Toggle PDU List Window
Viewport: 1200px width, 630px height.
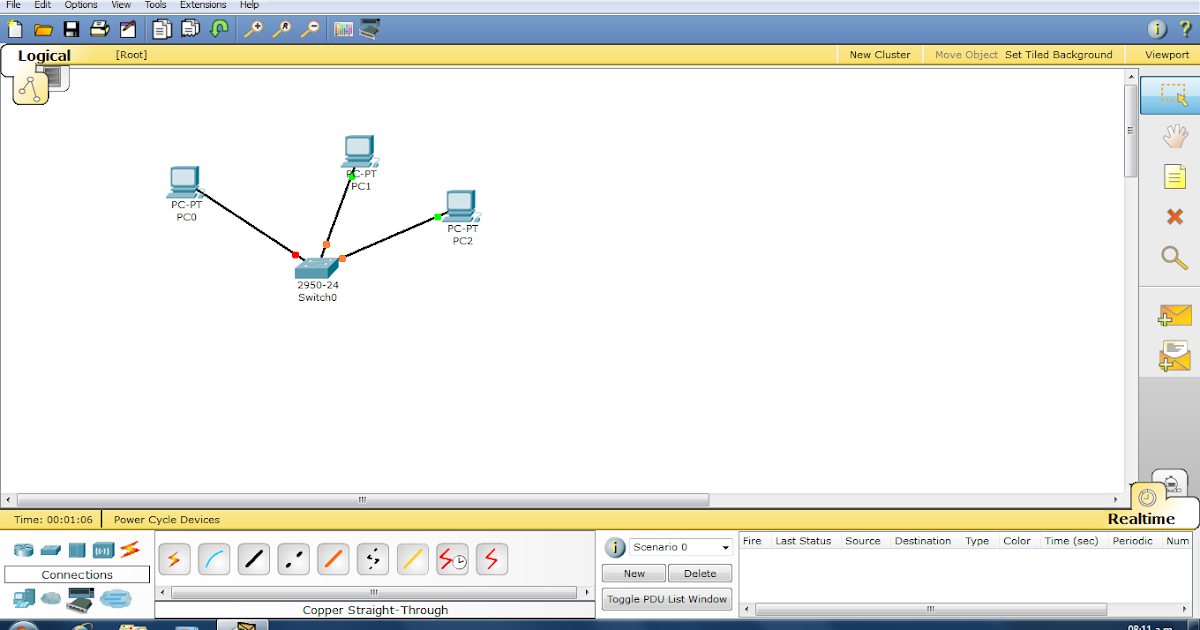click(x=667, y=599)
